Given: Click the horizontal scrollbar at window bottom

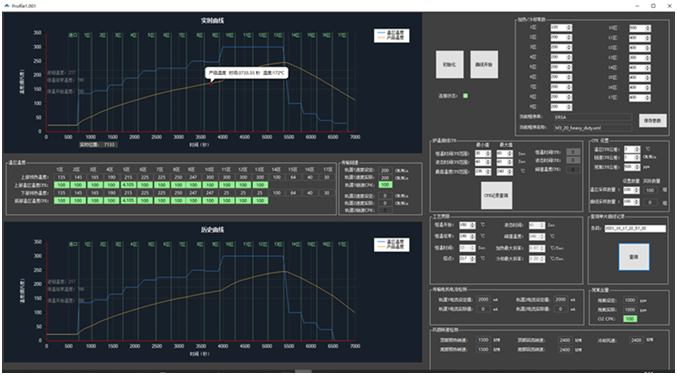Looking at the screenshot, I should pos(303,371).
